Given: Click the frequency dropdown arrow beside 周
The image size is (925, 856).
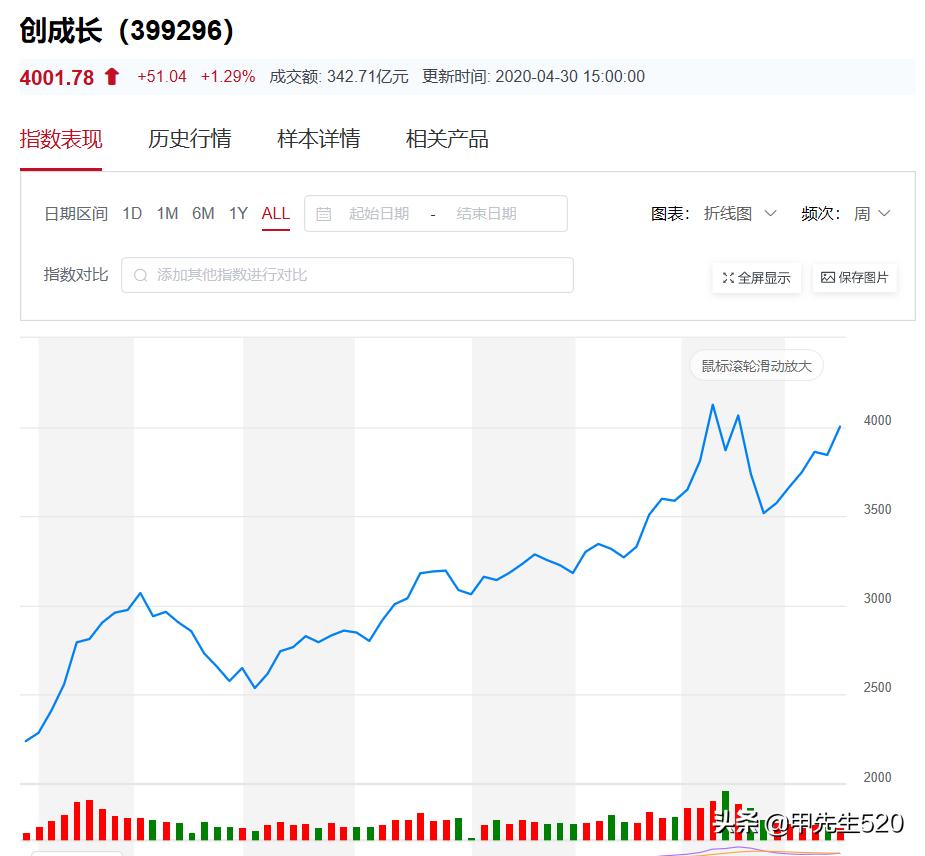Looking at the screenshot, I should [x=886, y=213].
